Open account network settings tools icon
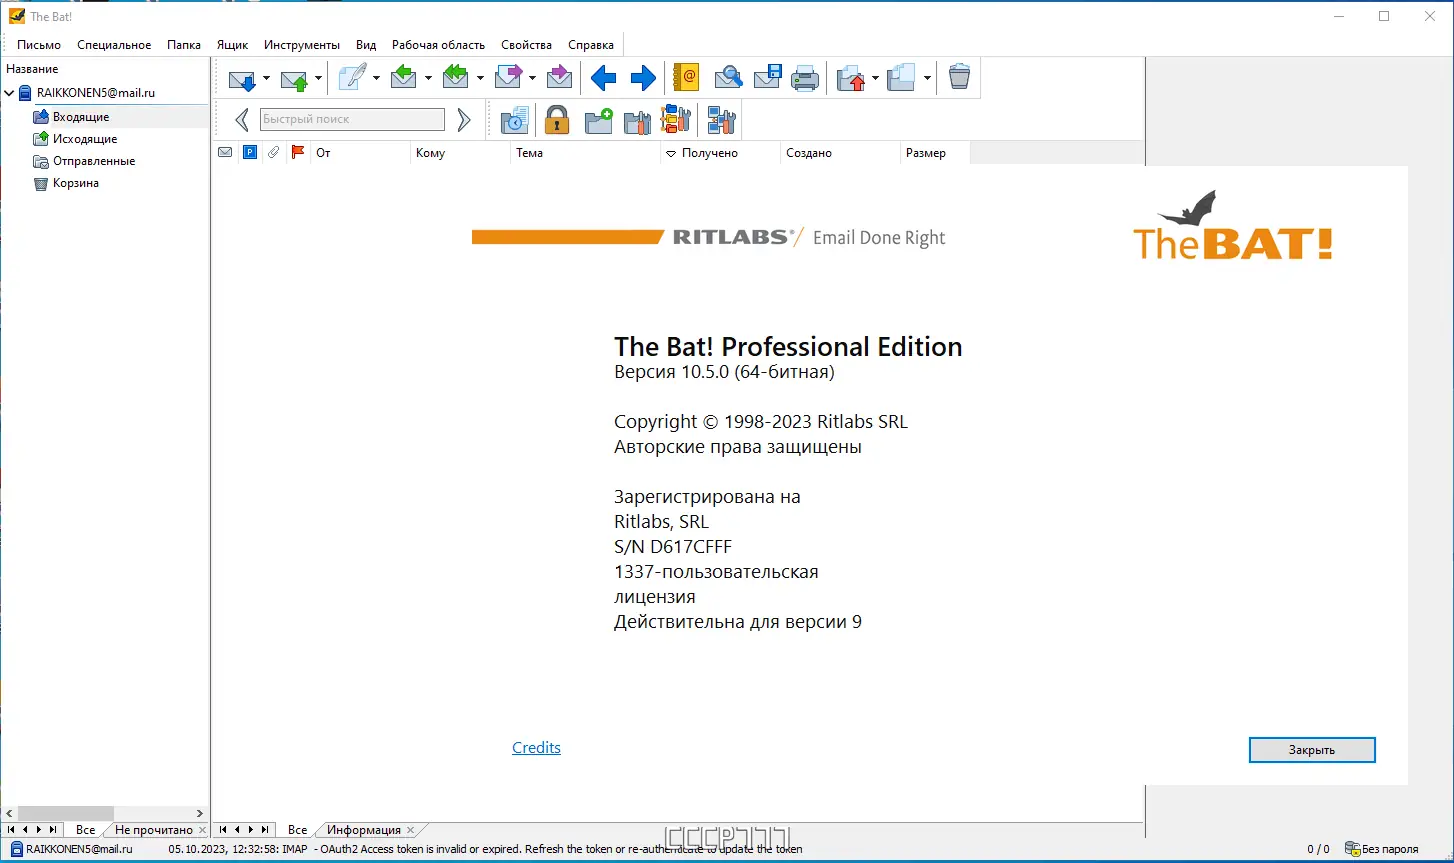Viewport: 1454px width, 863px height. [721, 120]
